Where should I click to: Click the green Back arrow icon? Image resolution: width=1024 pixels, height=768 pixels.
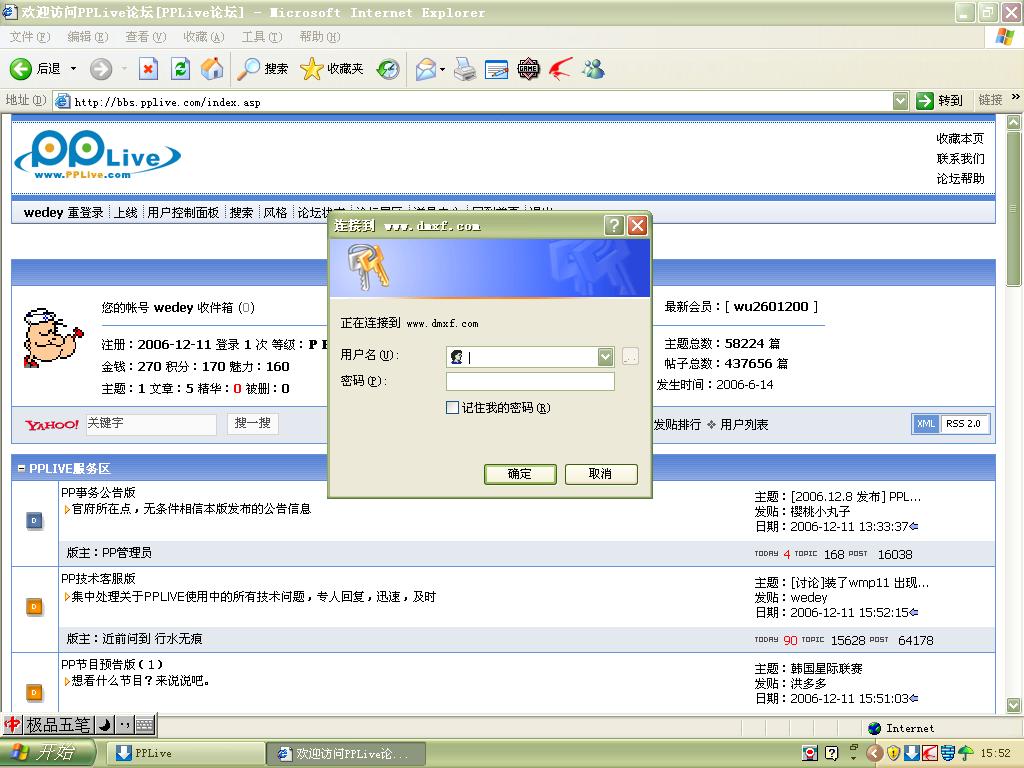tap(20, 69)
